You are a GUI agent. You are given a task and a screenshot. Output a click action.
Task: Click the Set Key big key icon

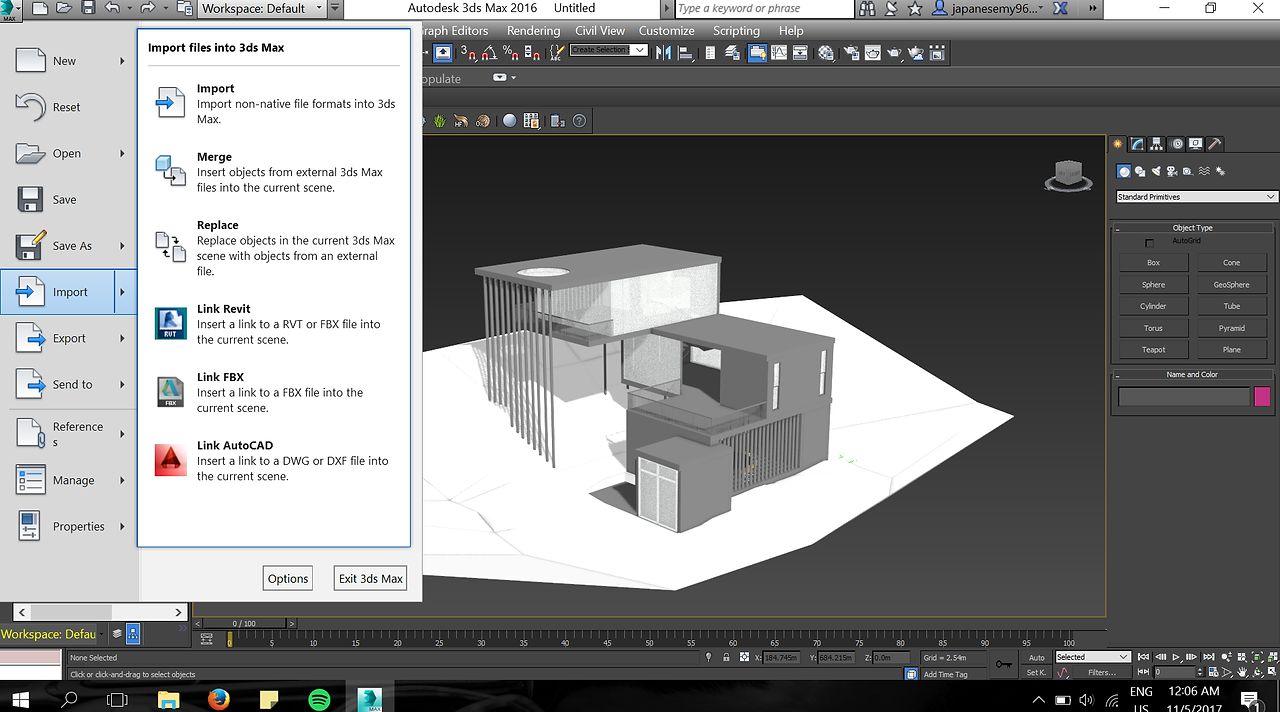point(1004,665)
